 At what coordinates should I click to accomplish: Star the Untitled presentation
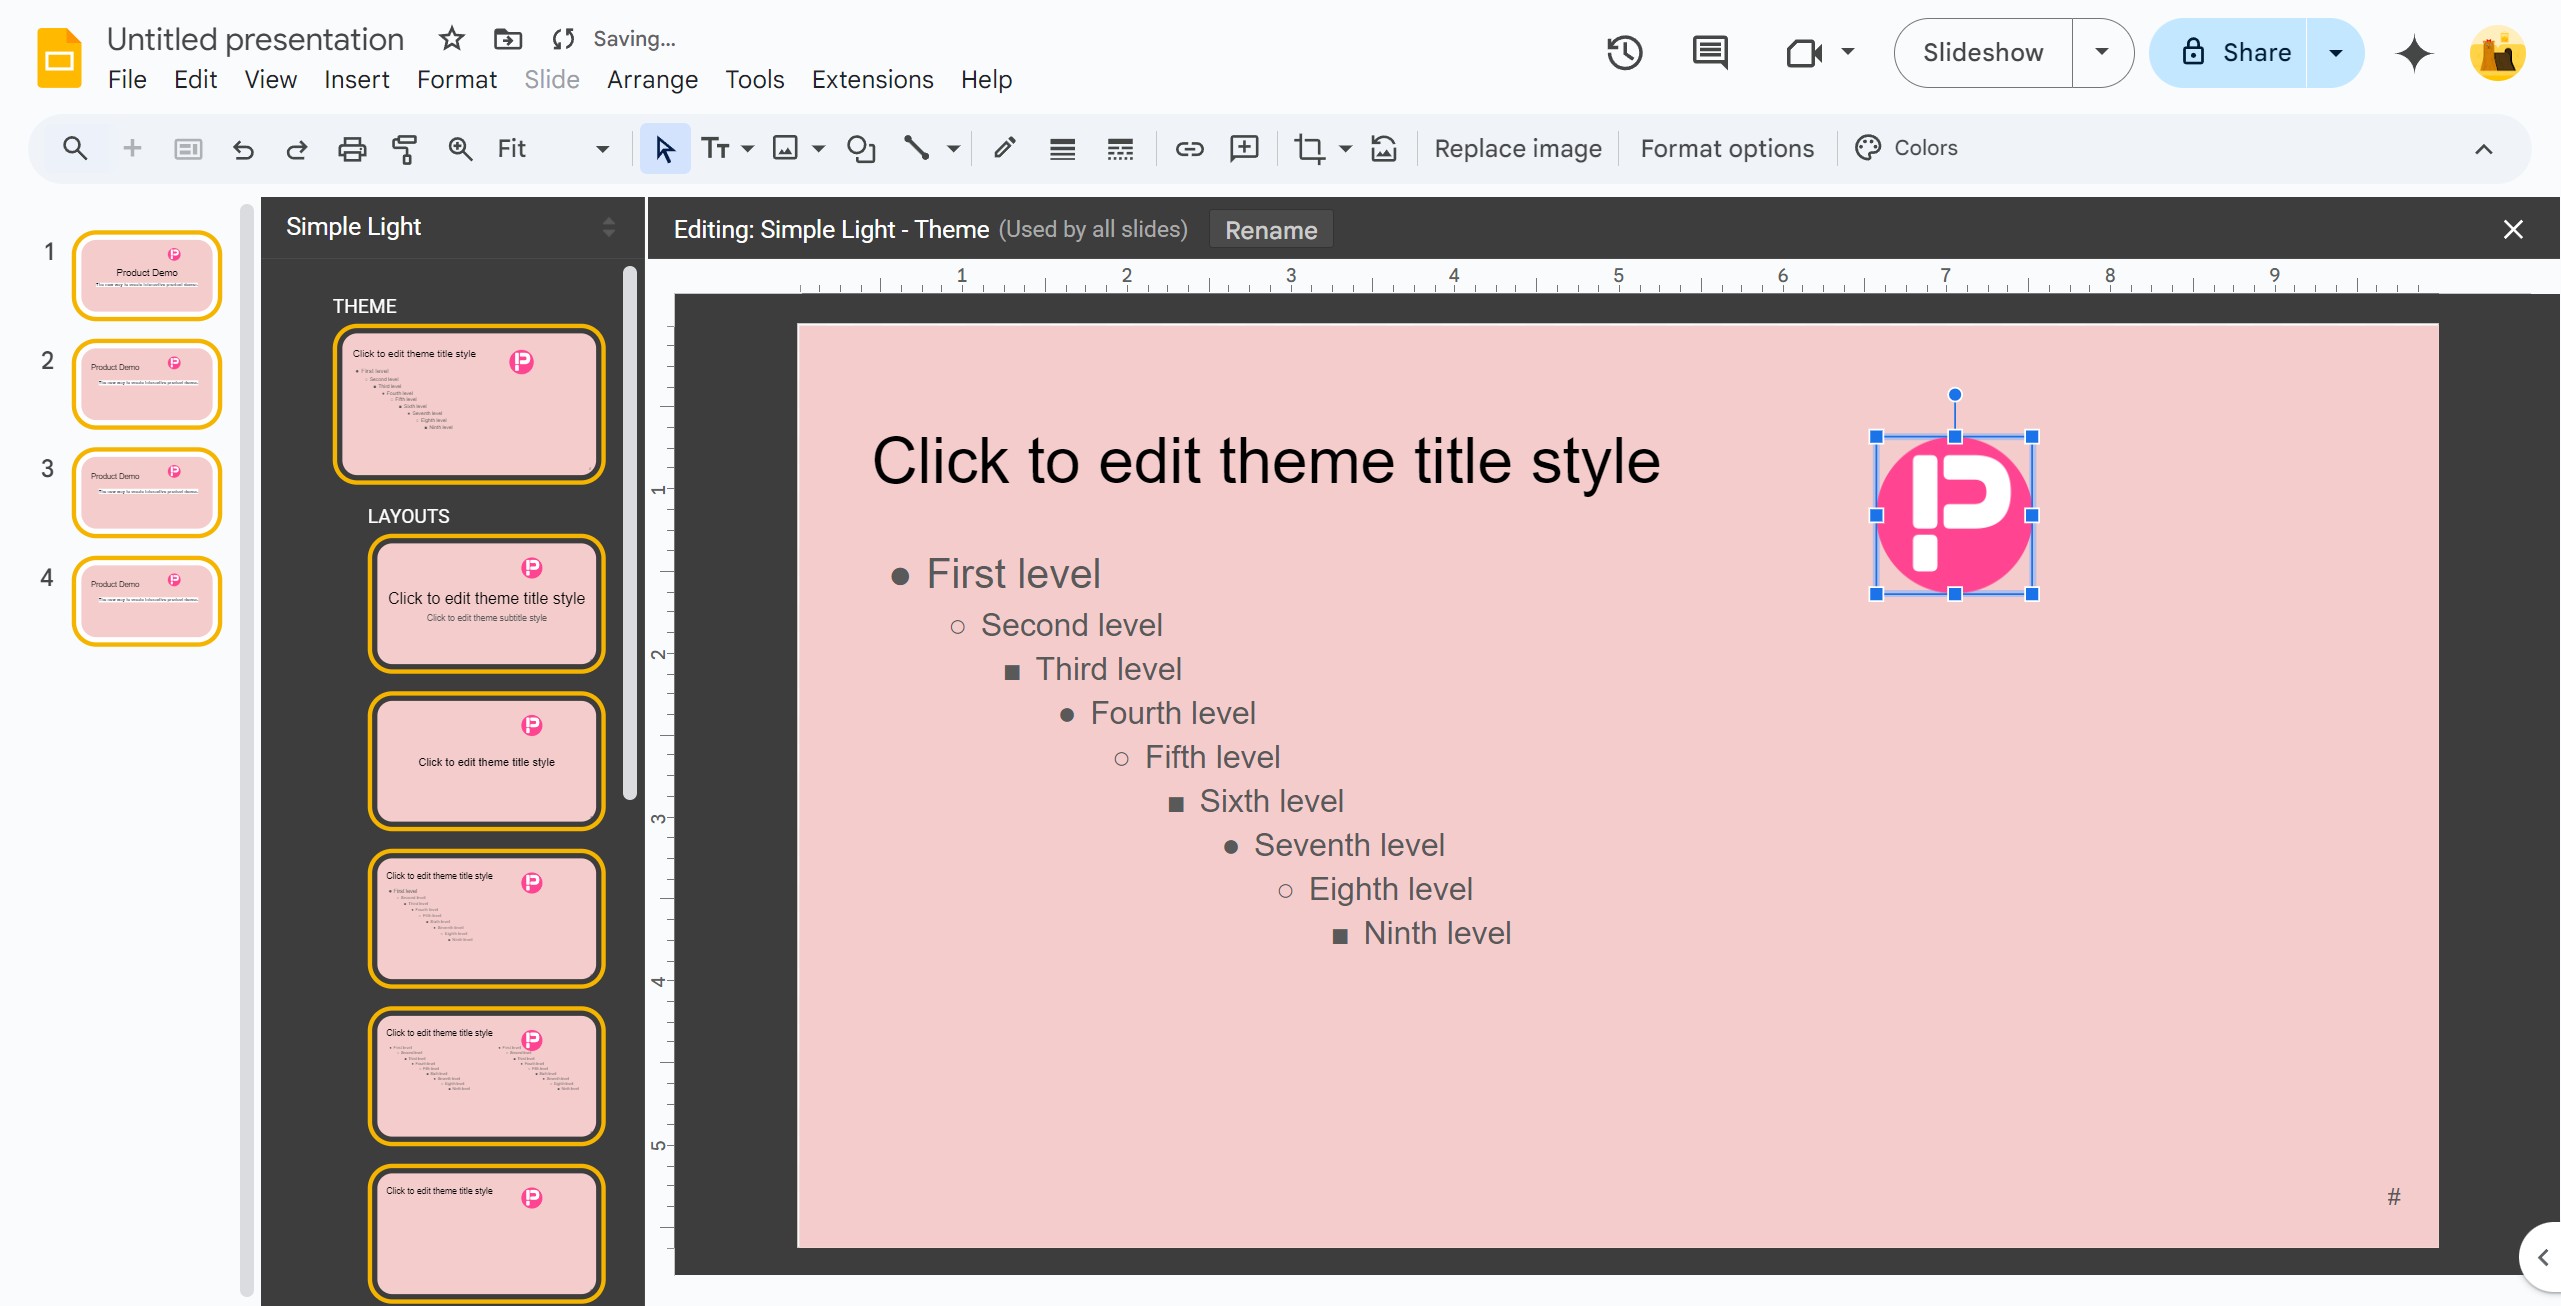tap(452, 39)
